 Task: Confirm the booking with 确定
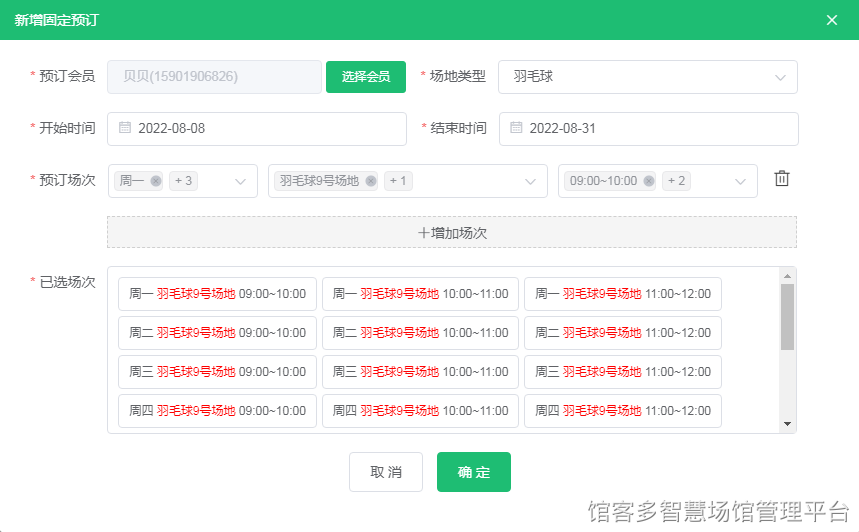(x=473, y=472)
